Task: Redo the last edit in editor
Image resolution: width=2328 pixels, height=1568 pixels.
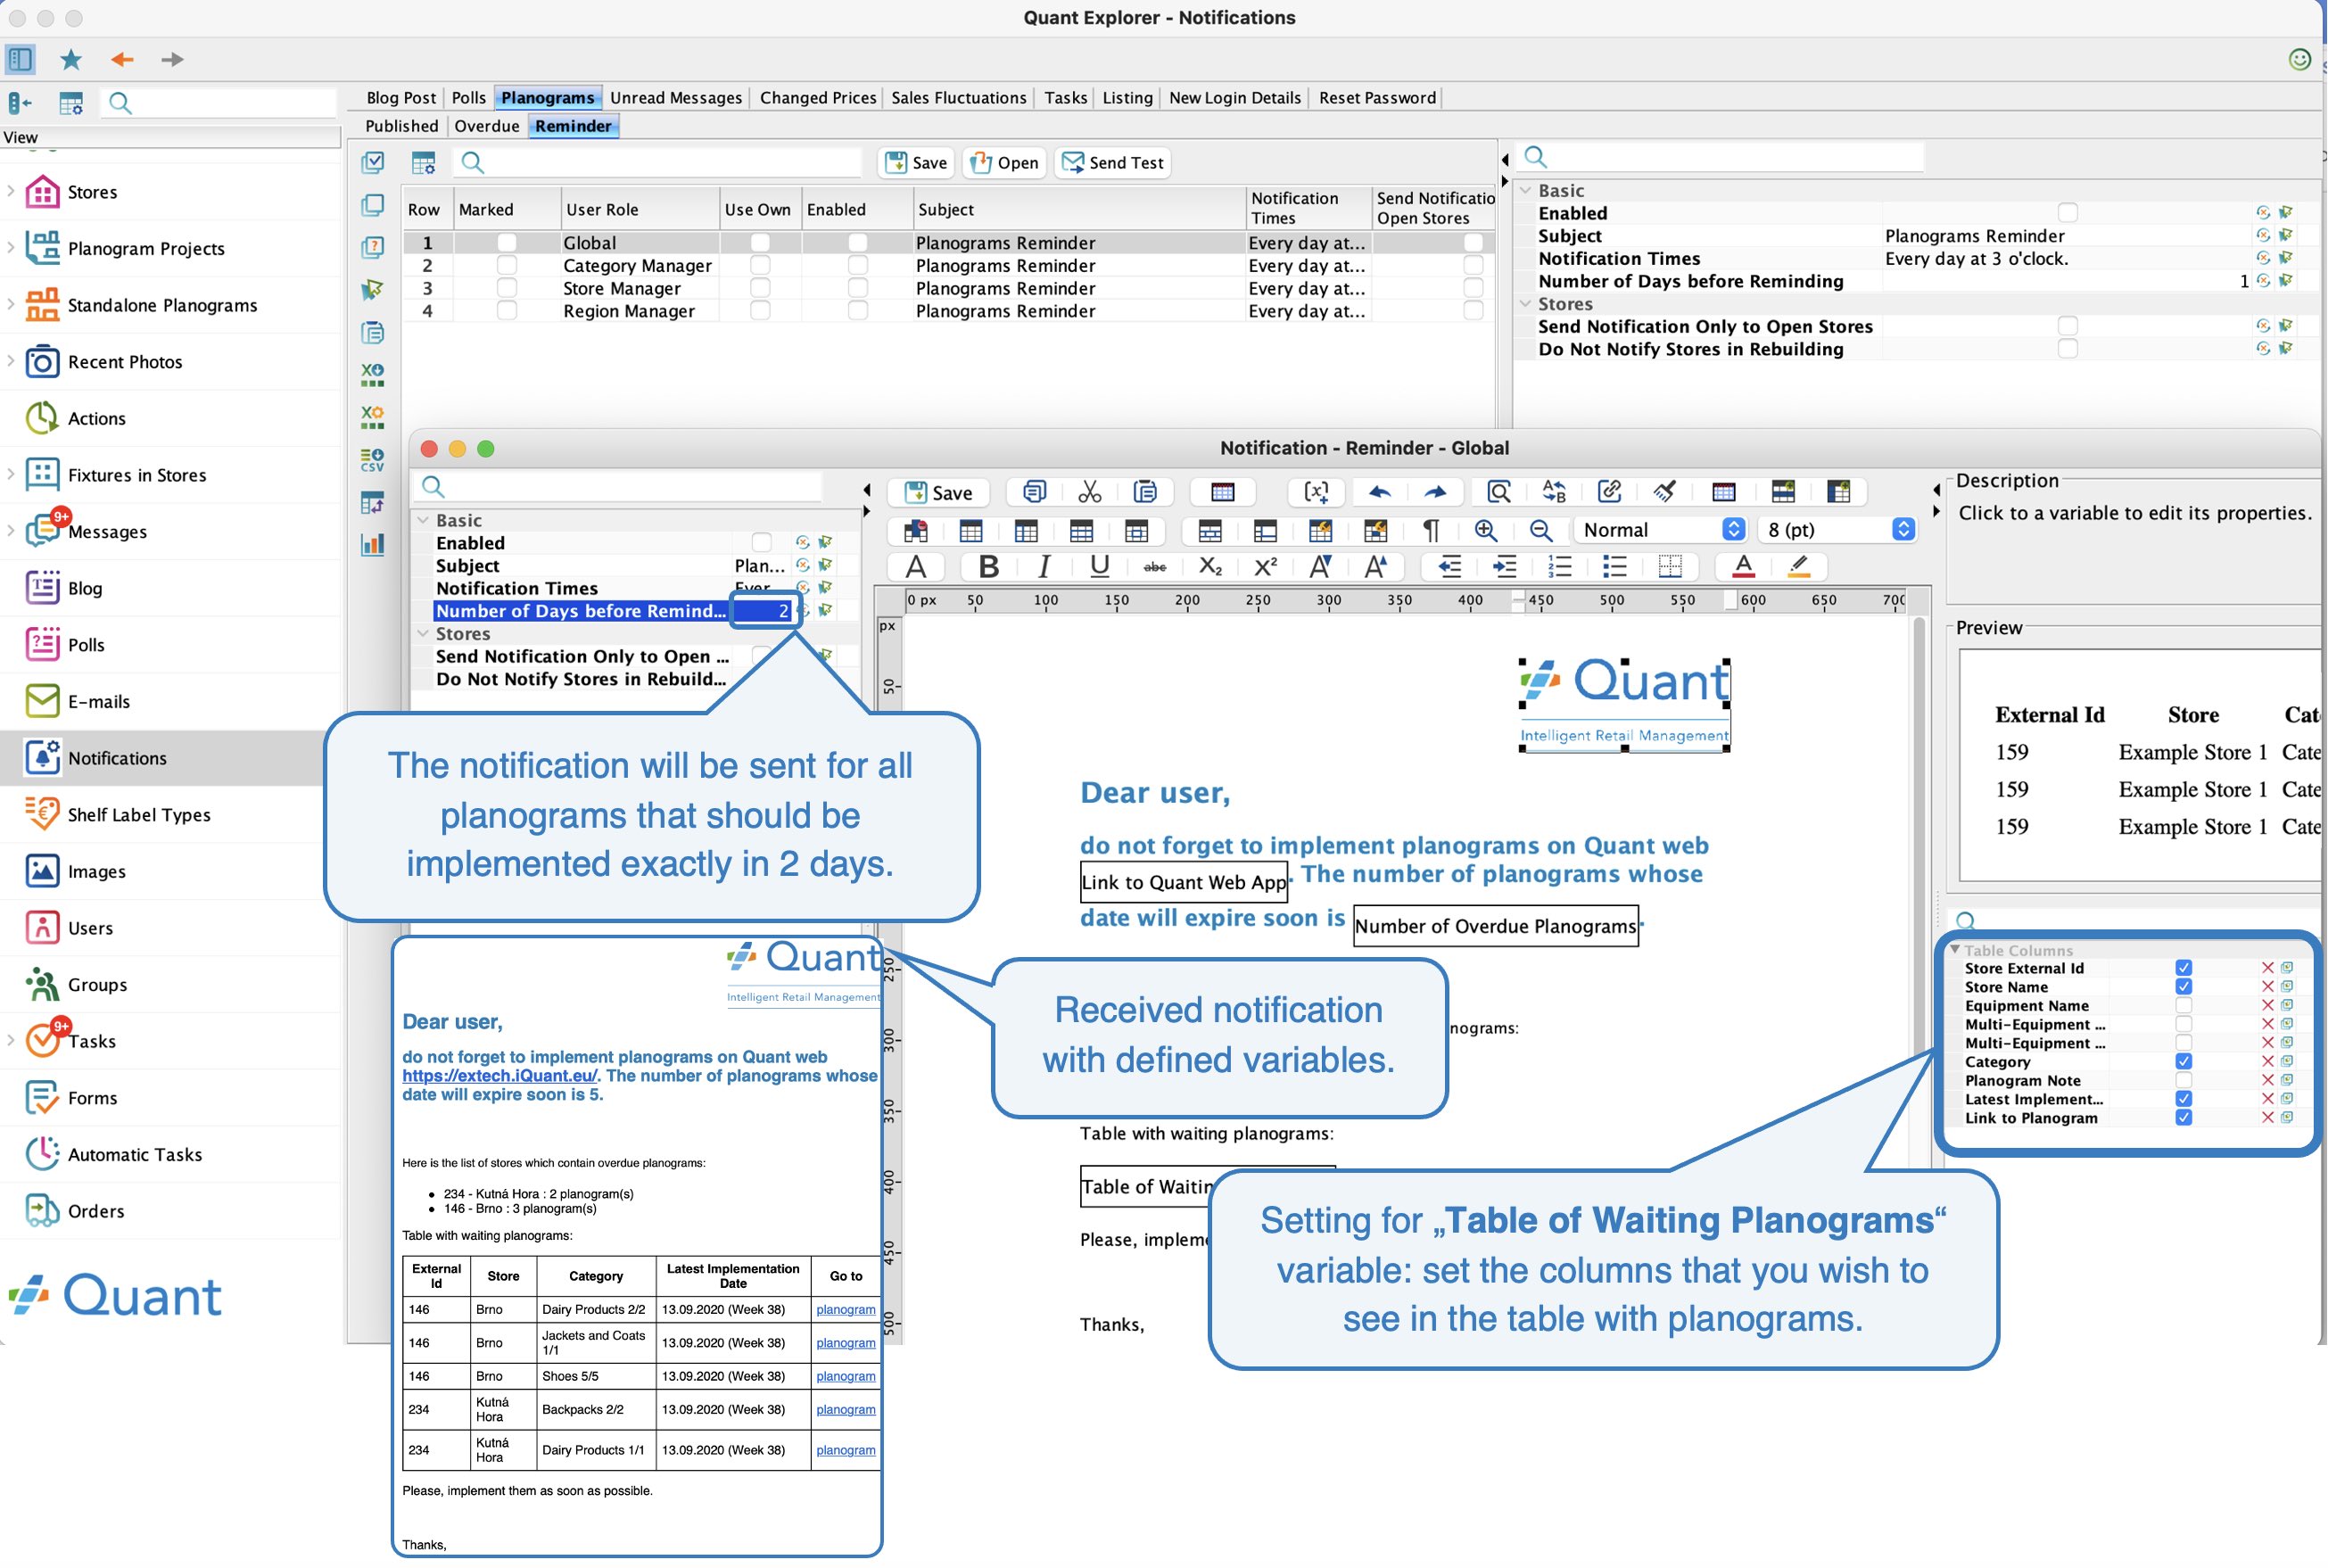Action: pos(1435,492)
